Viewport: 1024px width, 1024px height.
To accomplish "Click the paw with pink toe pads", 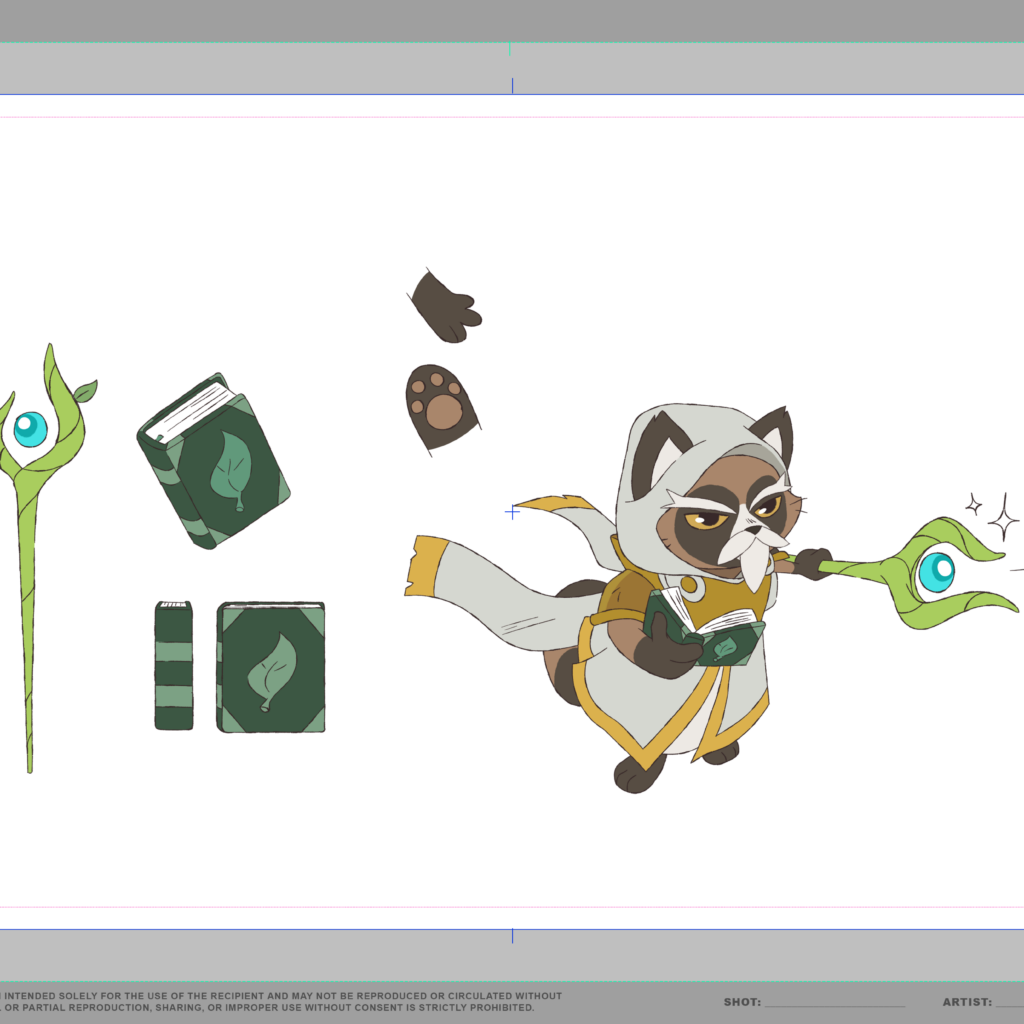I will tap(440, 406).
